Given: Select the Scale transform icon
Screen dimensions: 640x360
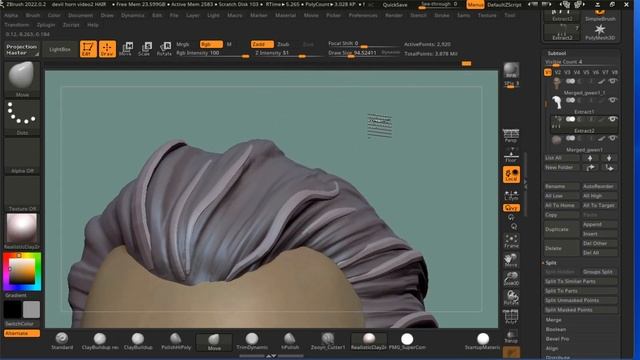Looking at the screenshot, I should pyautogui.click(x=145, y=49).
